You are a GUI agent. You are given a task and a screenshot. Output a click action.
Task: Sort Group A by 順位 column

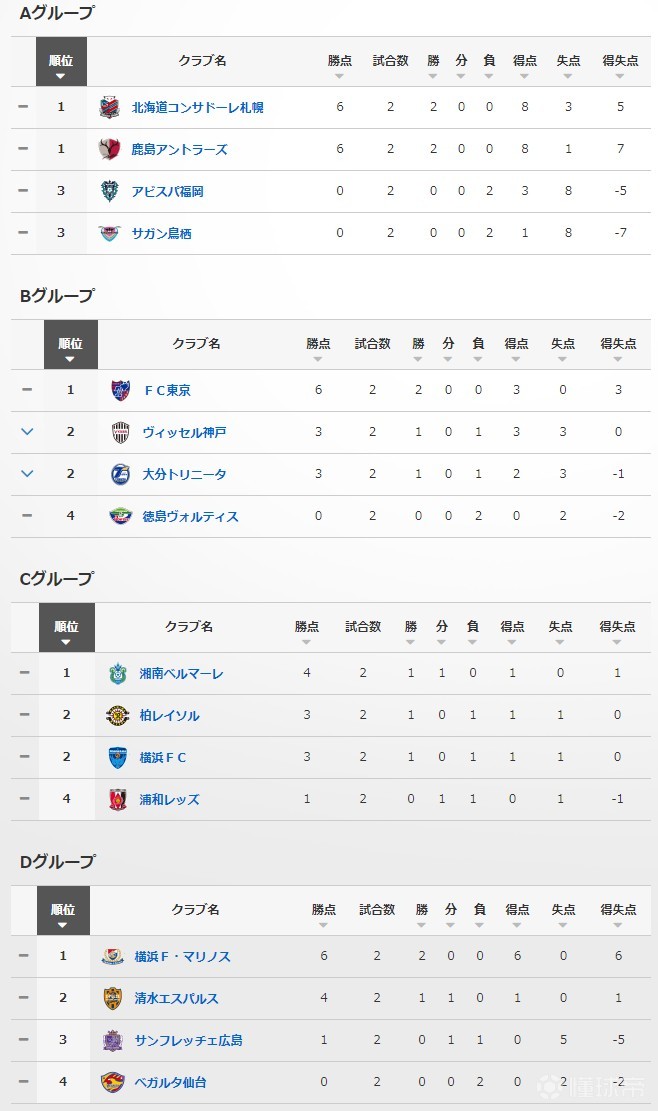61,65
